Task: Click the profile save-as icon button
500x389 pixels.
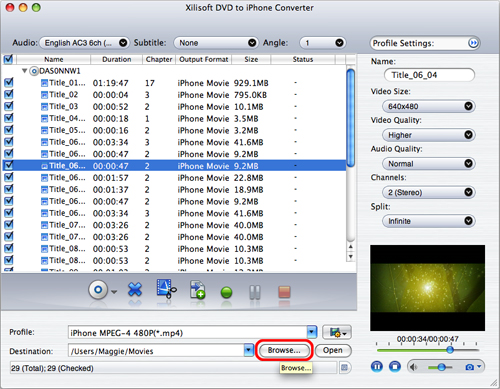Action: [337, 332]
